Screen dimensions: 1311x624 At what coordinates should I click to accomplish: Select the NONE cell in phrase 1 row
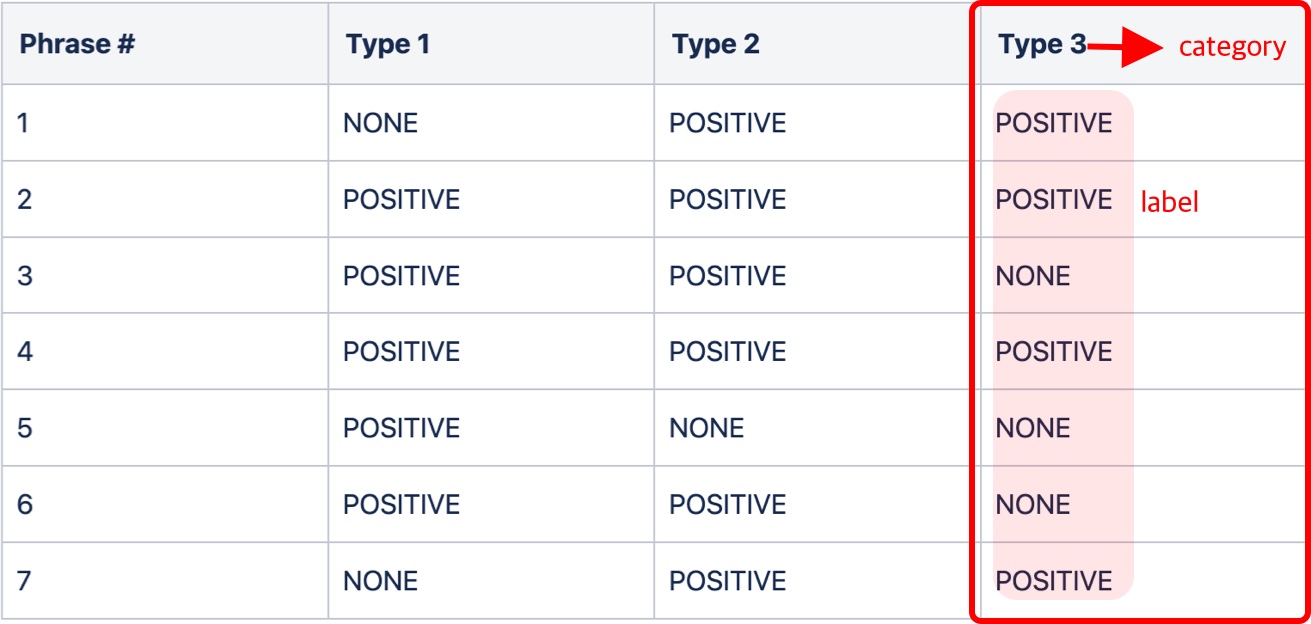click(380, 123)
